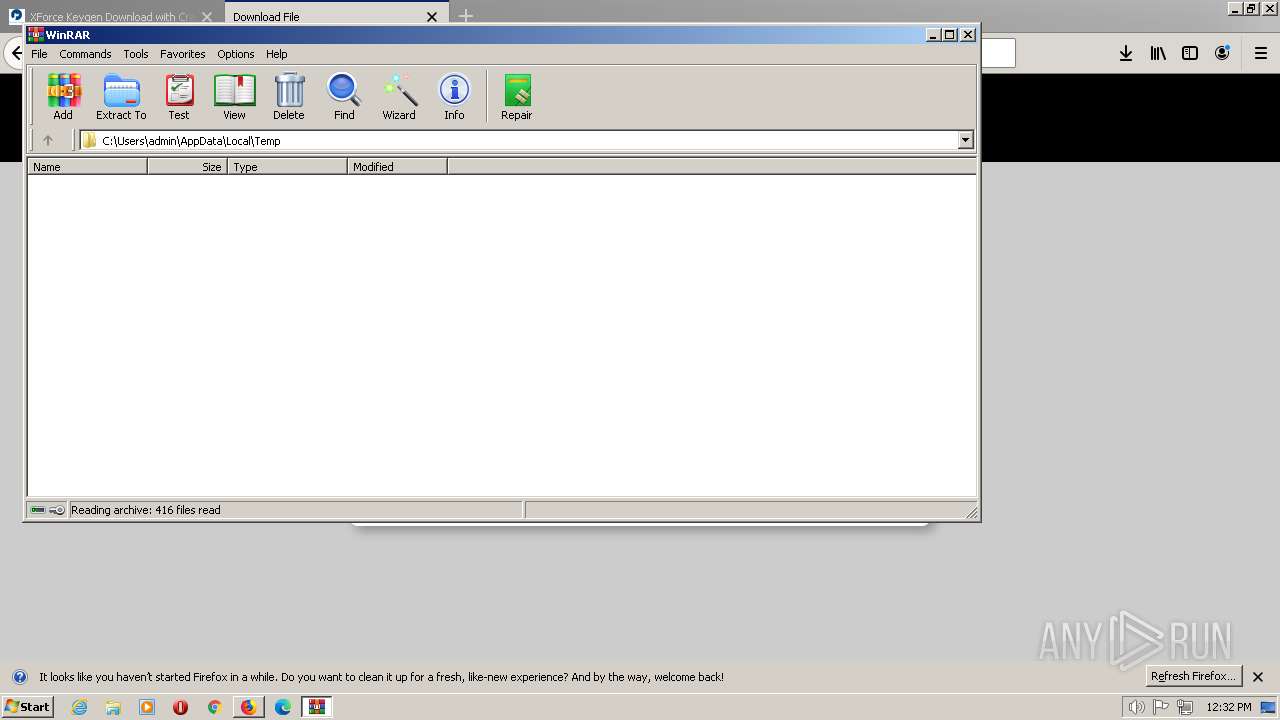Open Firefox downloads arrow icon
The image size is (1280, 720).
pos(1126,54)
